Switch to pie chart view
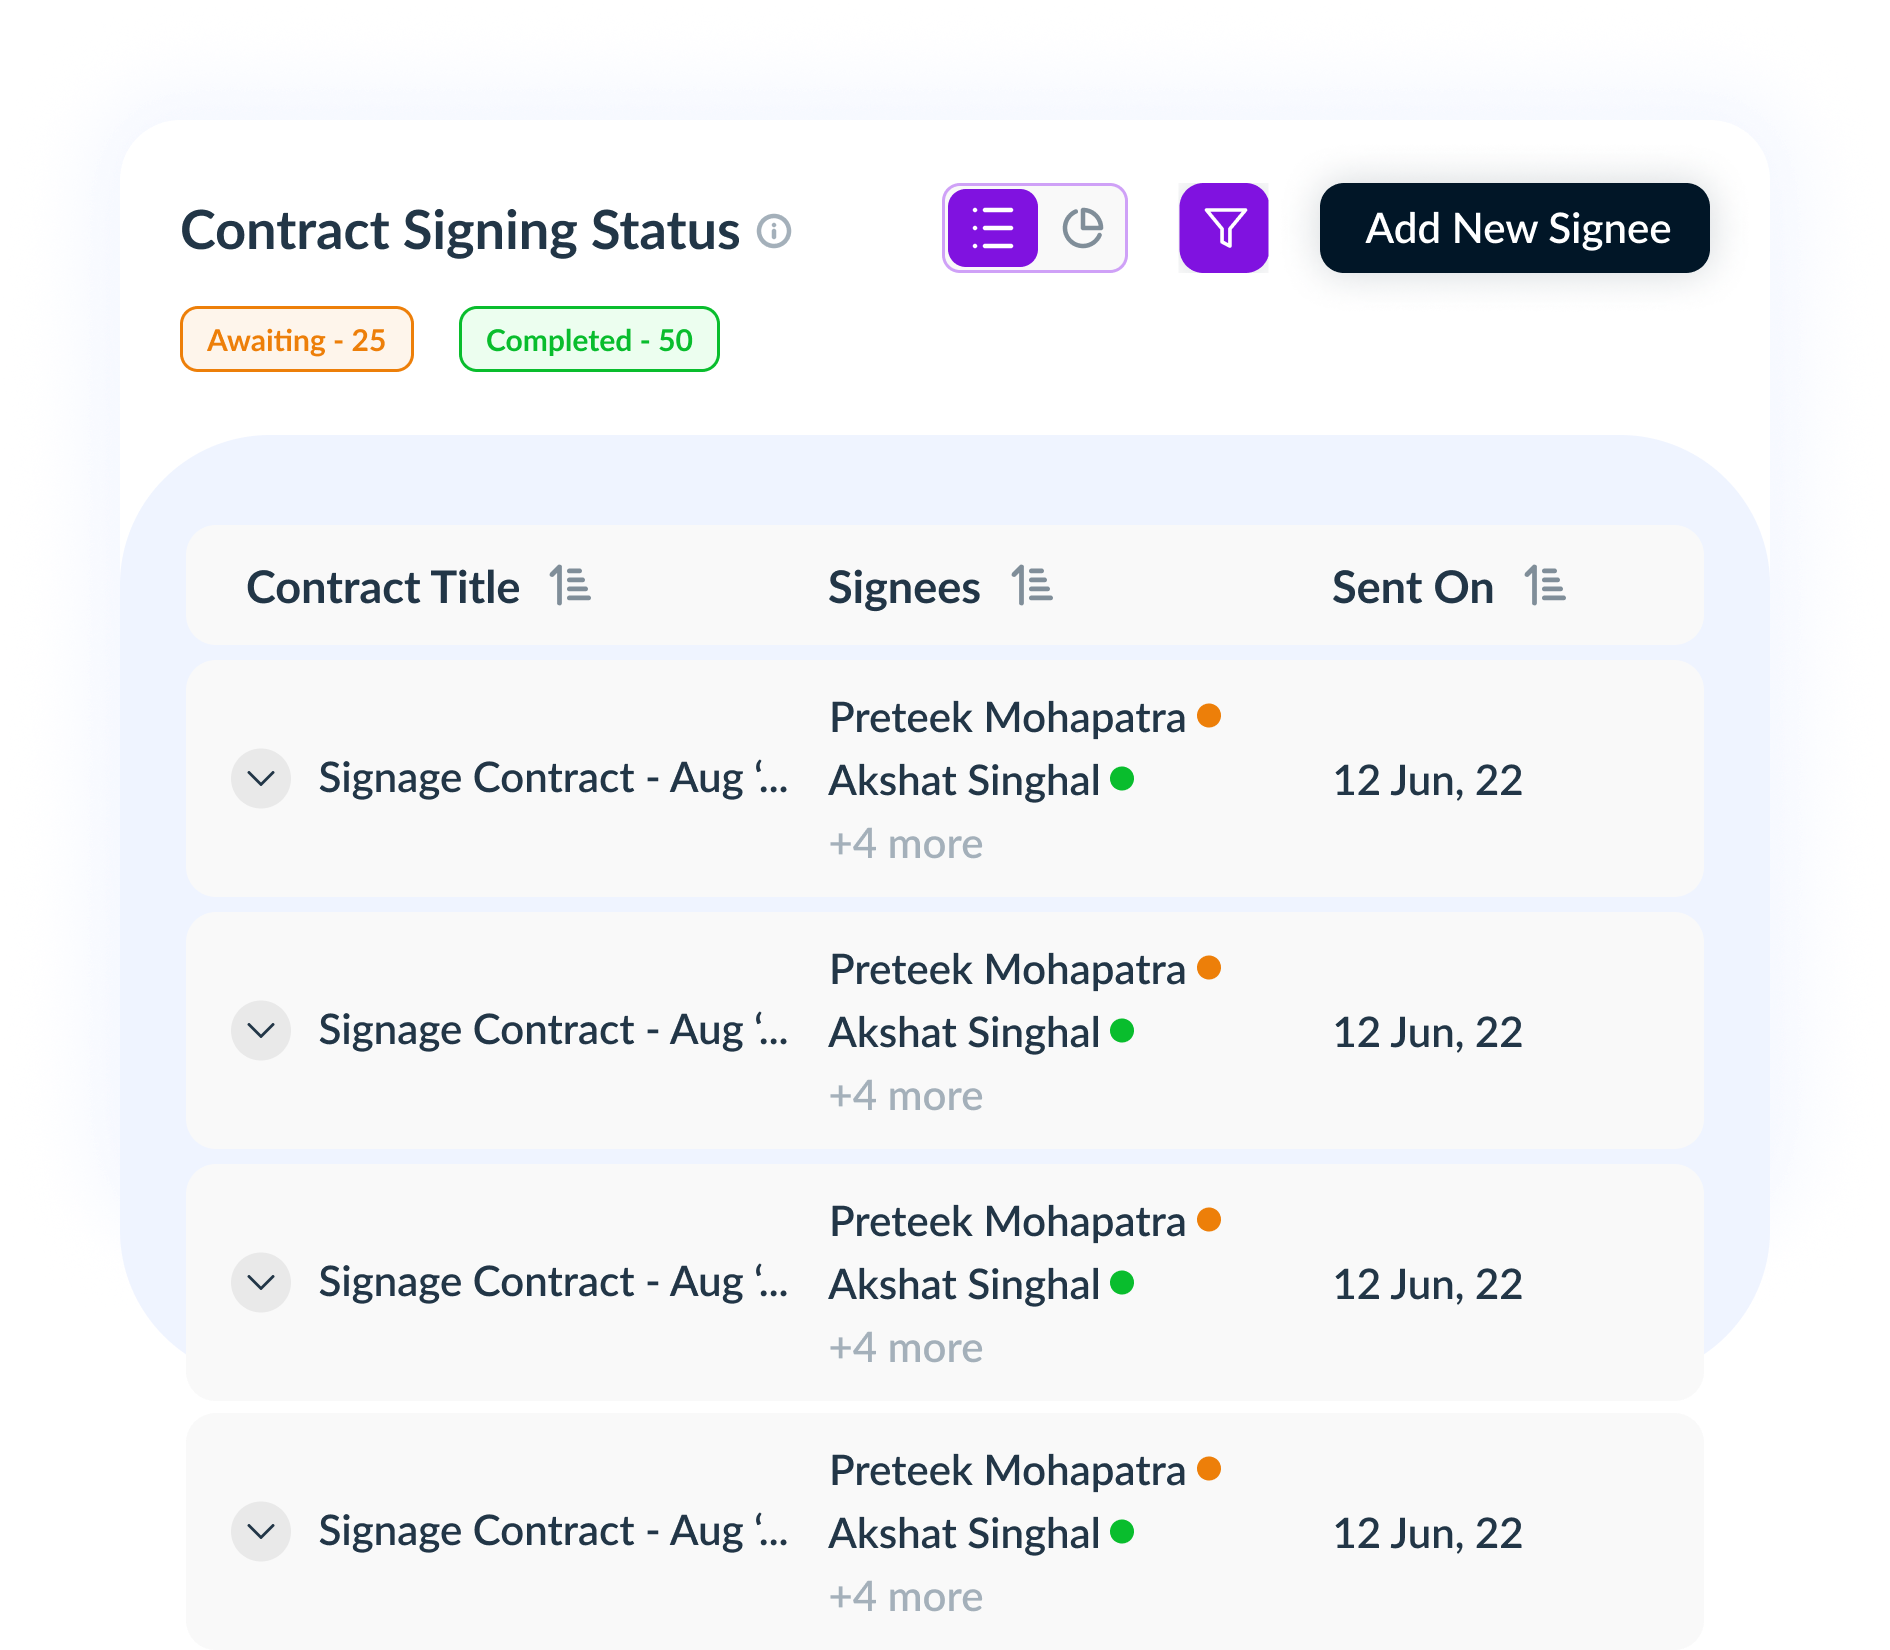The width and height of the screenshot is (1890, 1650). coord(1083,228)
